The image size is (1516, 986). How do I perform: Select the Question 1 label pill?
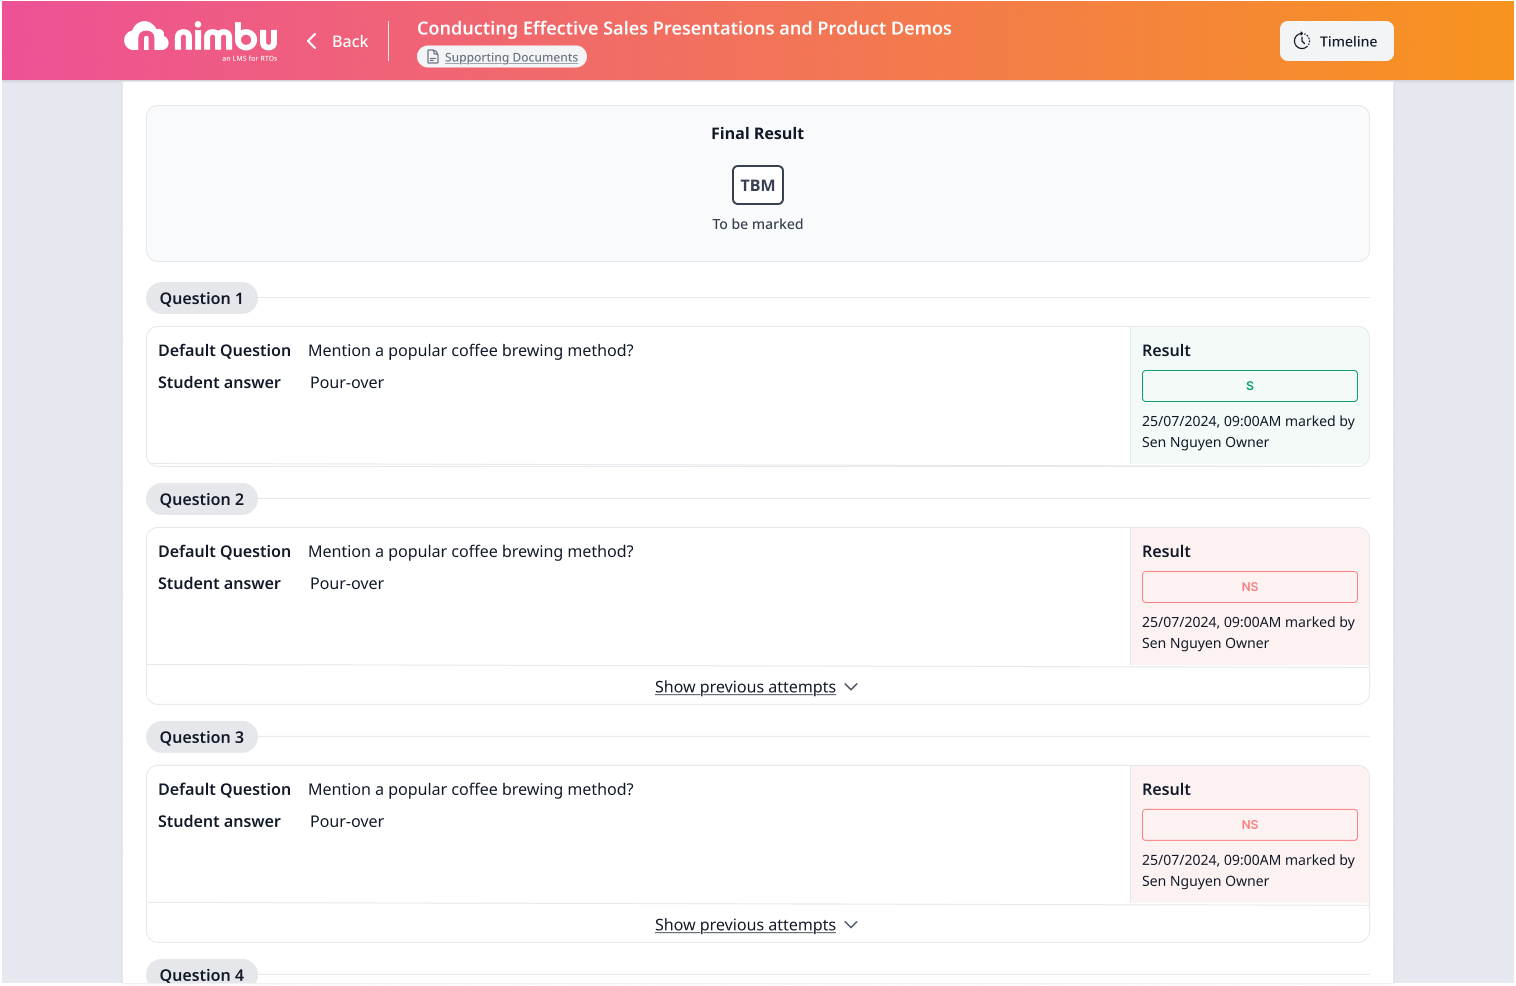point(202,298)
